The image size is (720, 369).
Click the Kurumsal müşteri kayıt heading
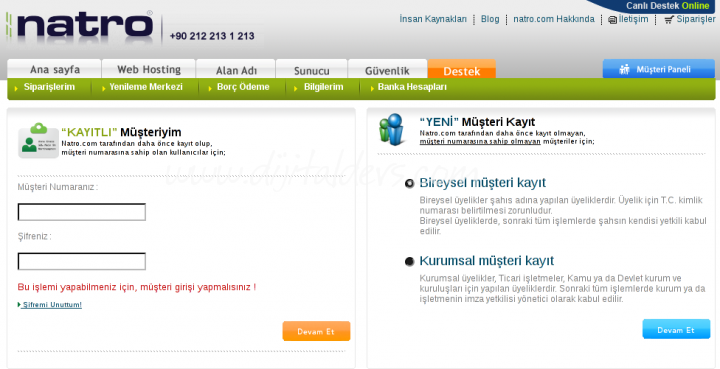pyautogui.click(x=487, y=261)
